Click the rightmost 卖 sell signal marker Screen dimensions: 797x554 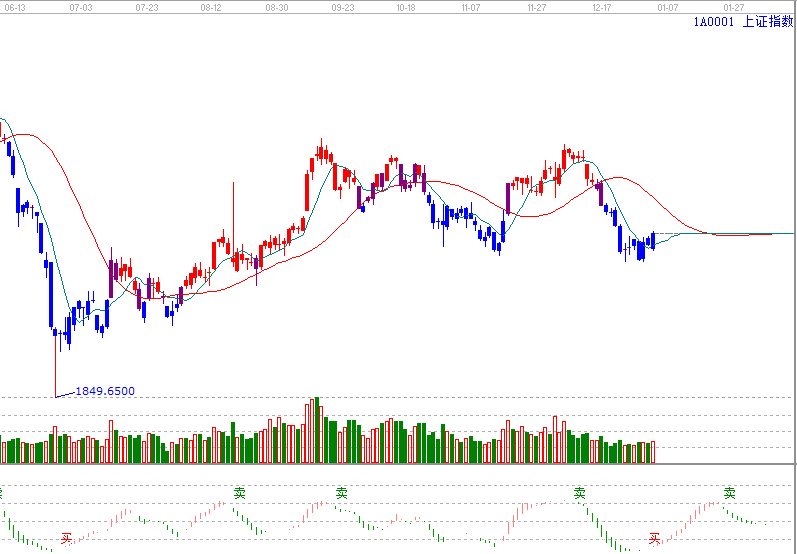click(x=730, y=493)
